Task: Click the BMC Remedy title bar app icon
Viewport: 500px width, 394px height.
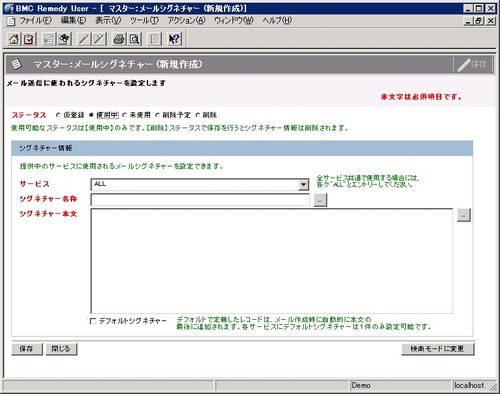Action: click(x=9, y=8)
